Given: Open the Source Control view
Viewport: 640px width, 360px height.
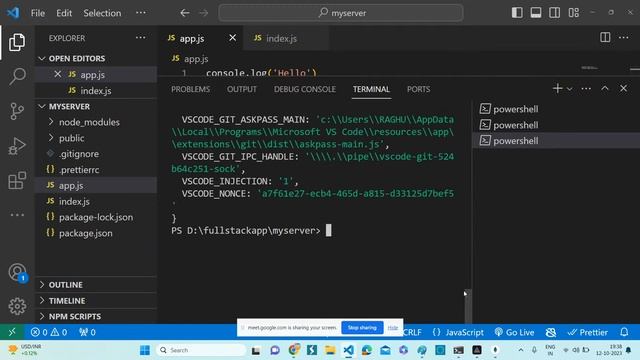Looking at the screenshot, I should tap(17, 111).
